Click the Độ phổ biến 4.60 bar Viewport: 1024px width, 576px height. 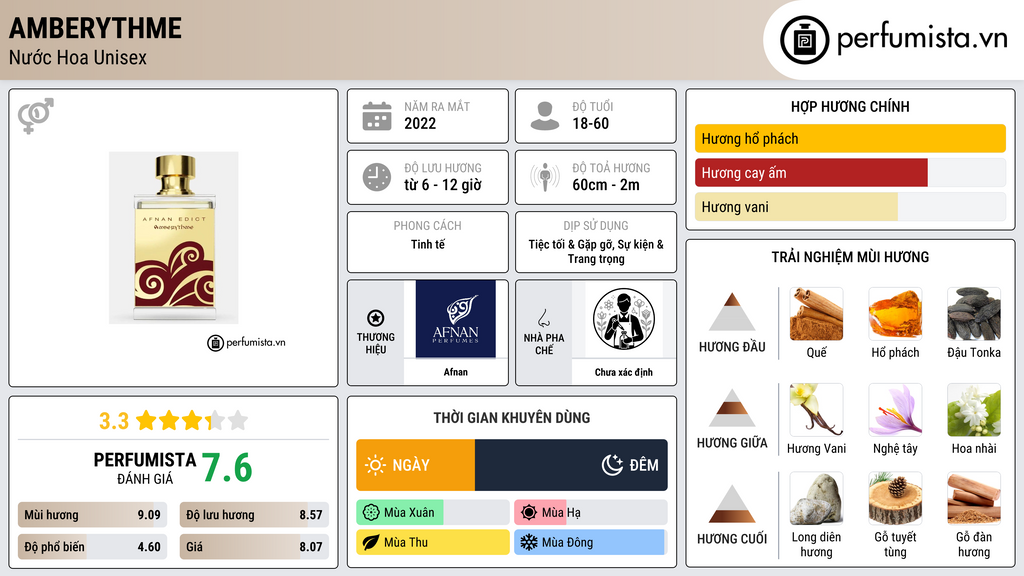[x=93, y=547]
